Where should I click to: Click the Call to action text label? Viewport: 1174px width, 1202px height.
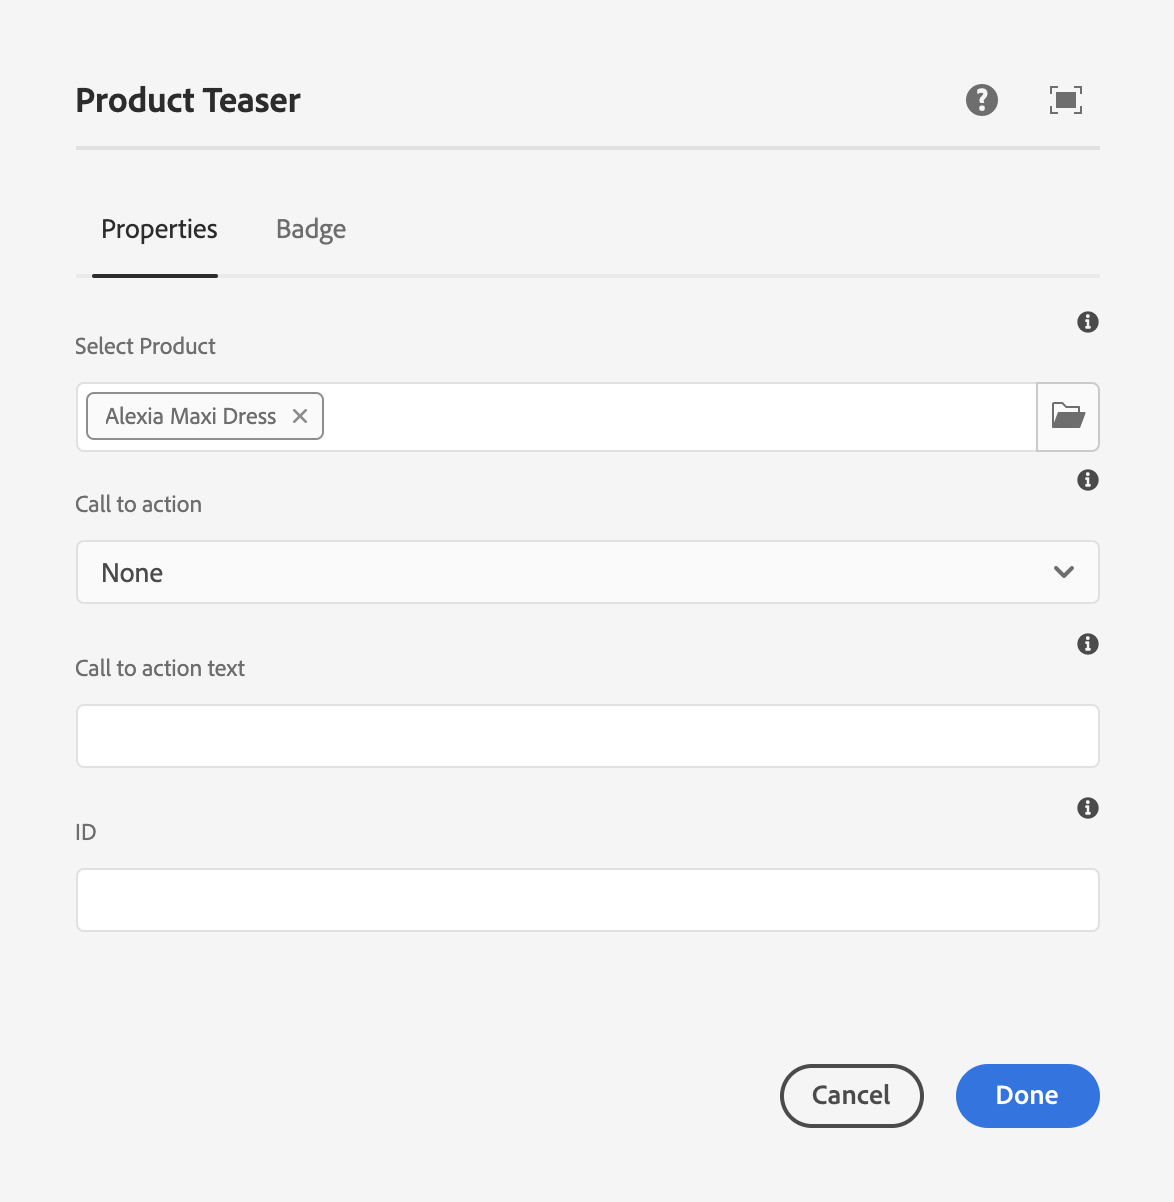pos(160,668)
